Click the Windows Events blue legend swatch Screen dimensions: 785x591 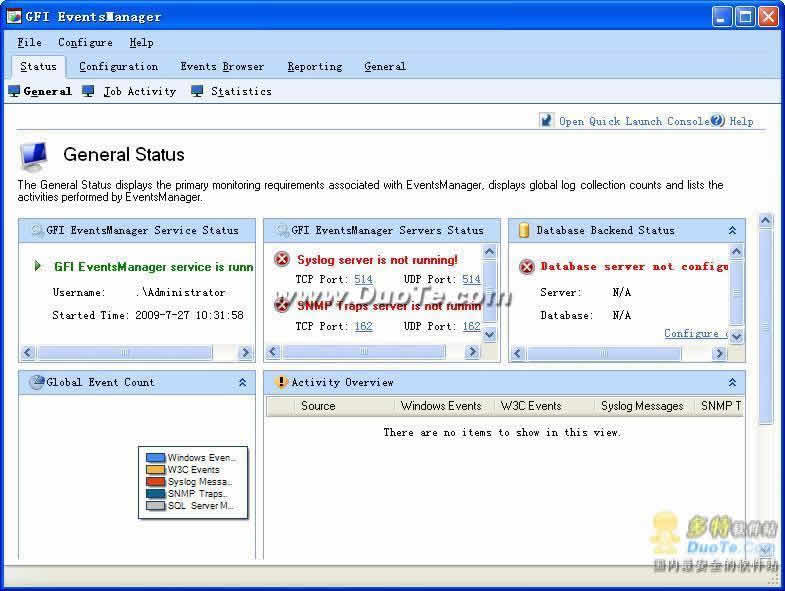click(155, 458)
